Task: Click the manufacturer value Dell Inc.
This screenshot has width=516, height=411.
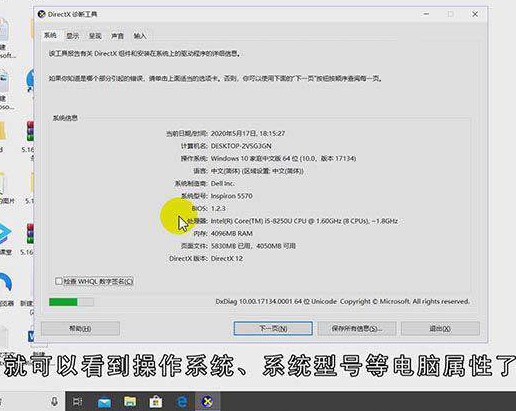Action: (x=223, y=183)
